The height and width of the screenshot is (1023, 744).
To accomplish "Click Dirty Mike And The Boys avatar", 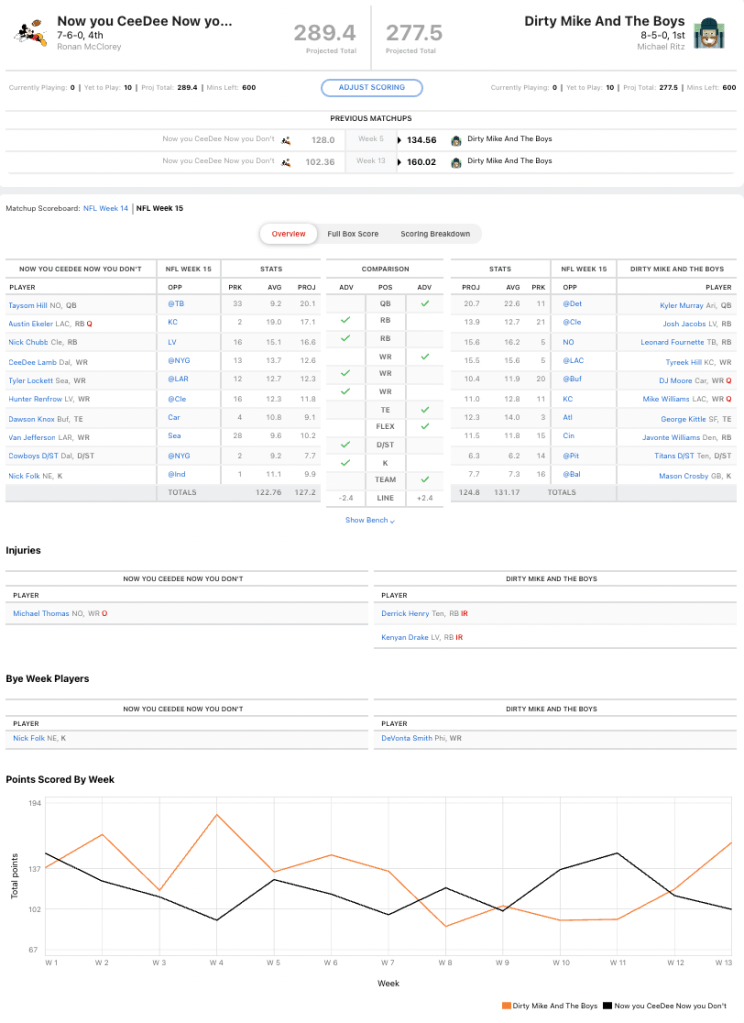I will 708,32.
